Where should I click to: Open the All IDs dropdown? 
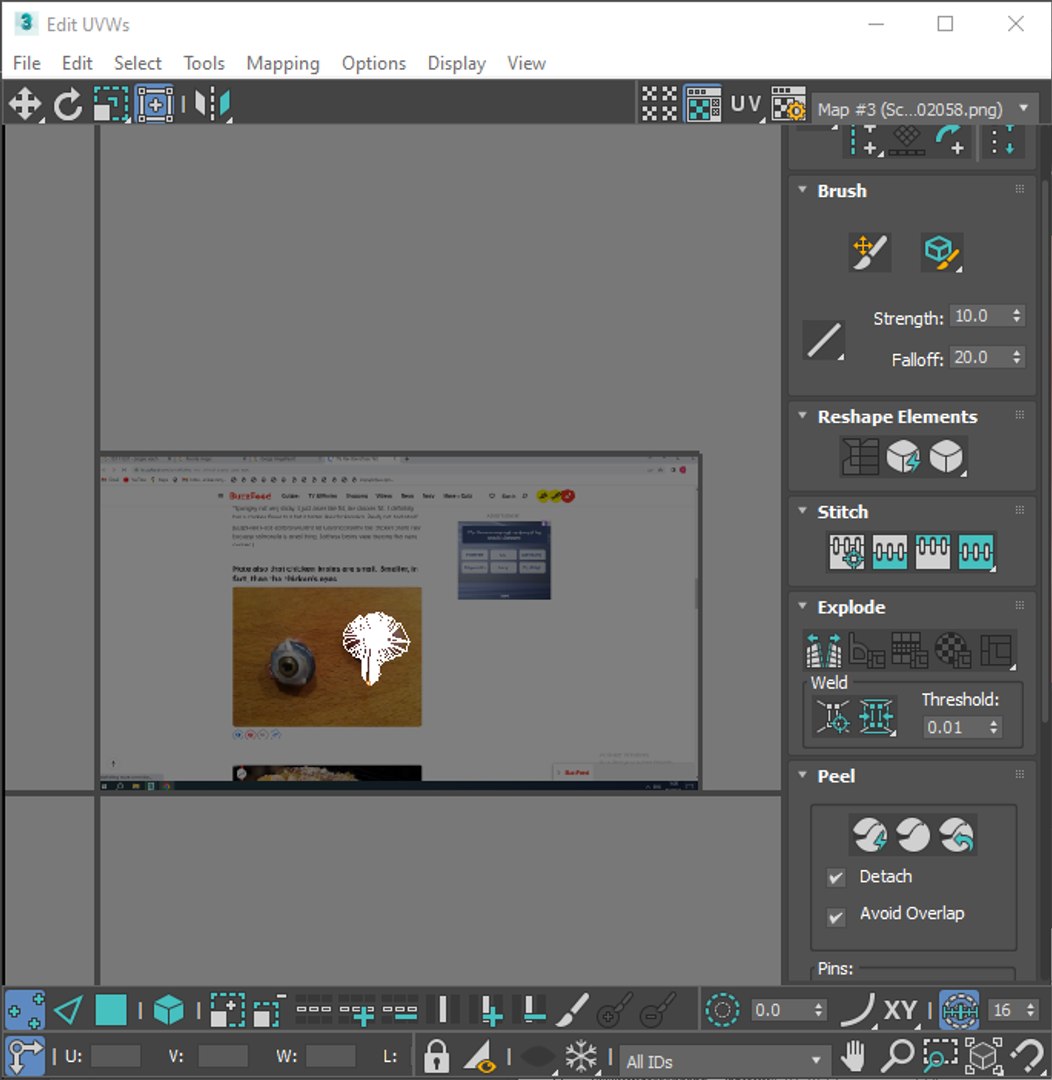point(723,1061)
